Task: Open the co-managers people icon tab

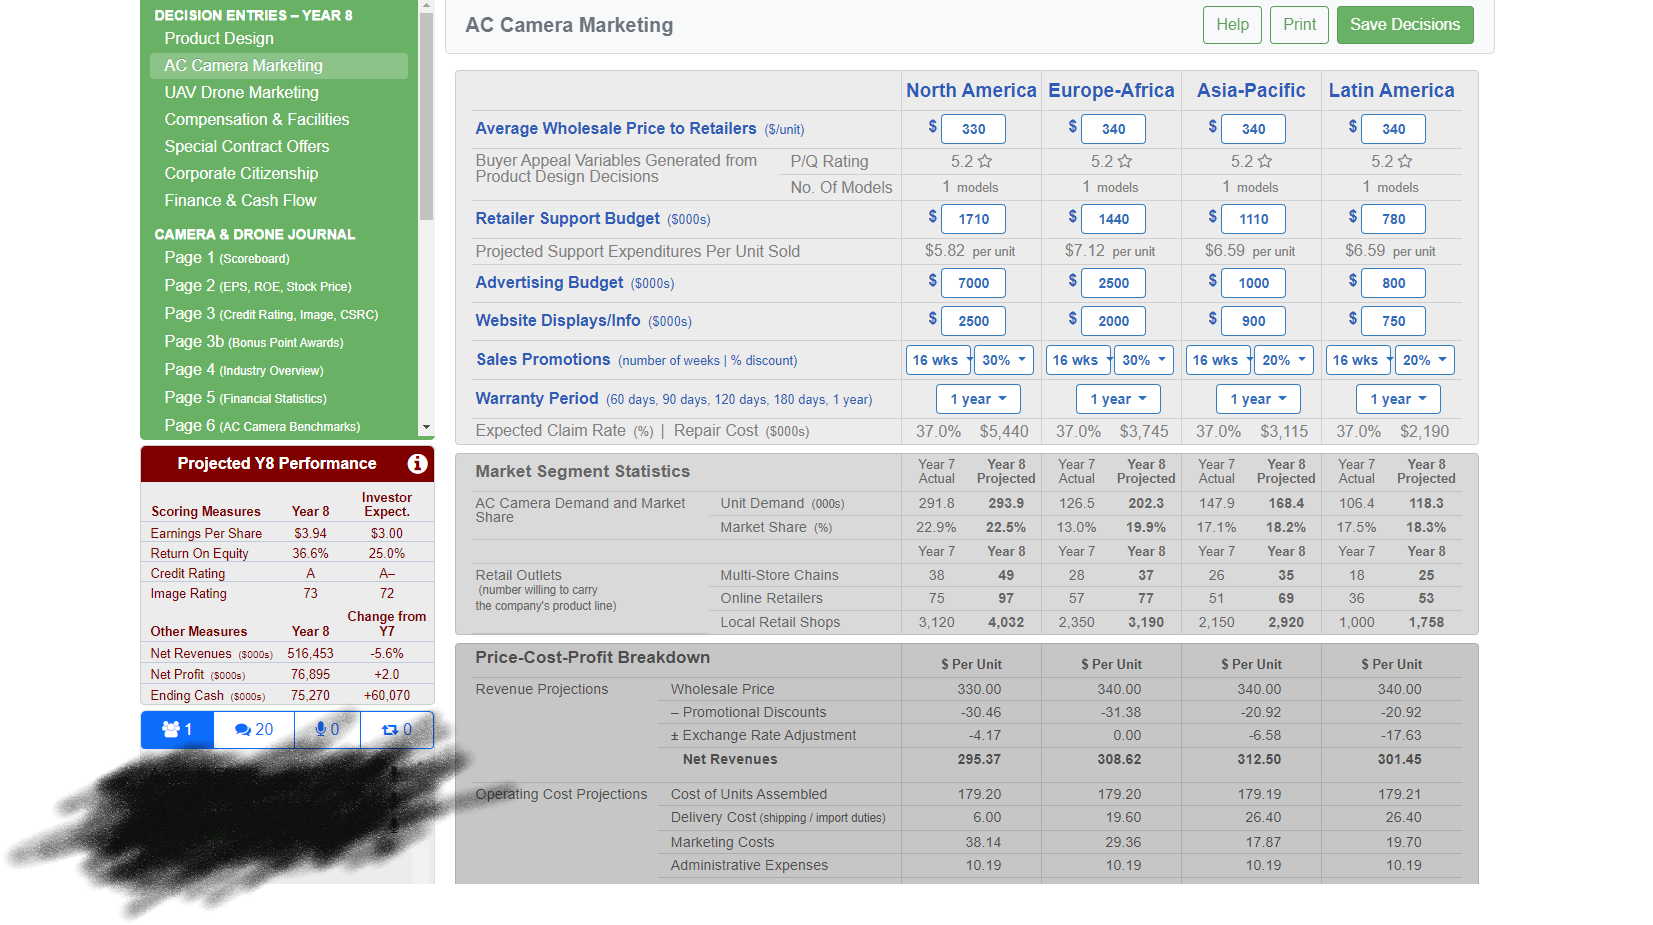Action: (177, 730)
